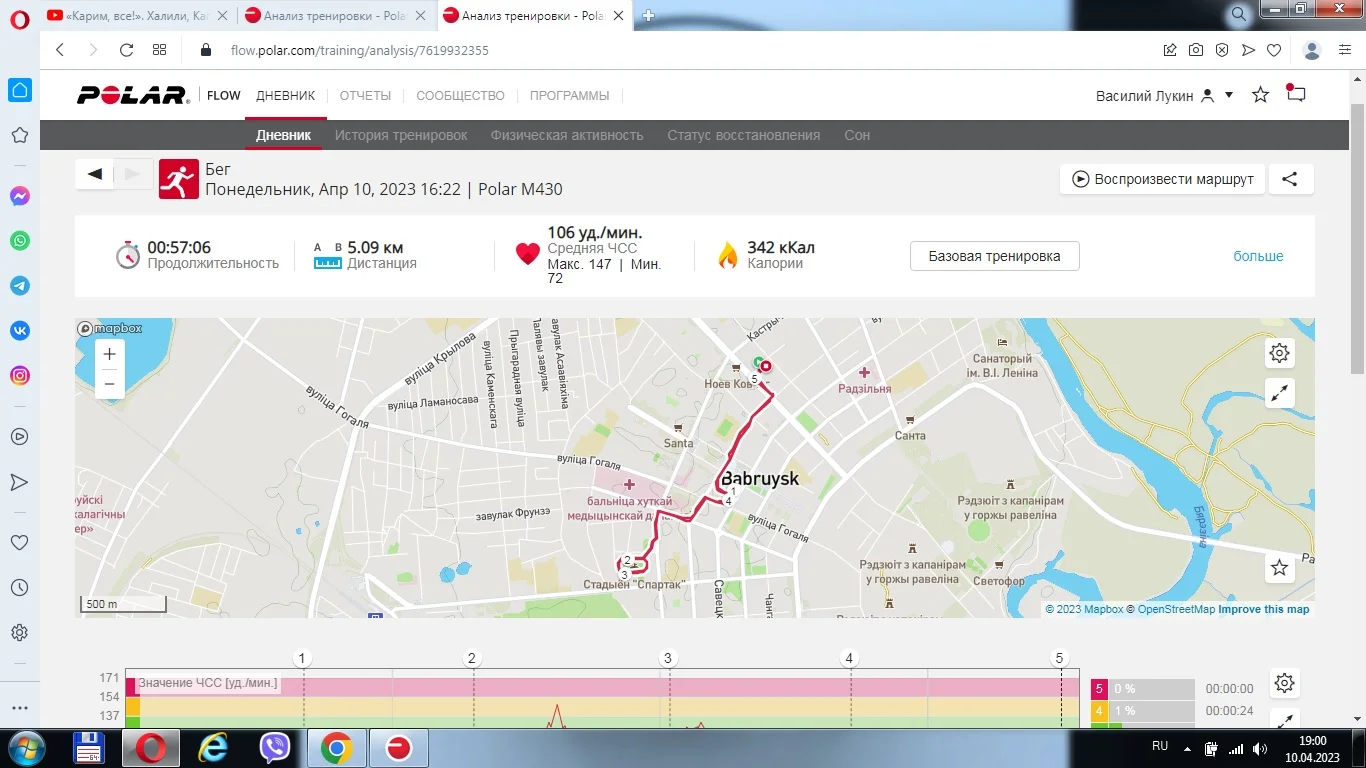Open Google Chrome from the taskbar
The width and height of the screenshot is (1366, 768).
click(x=336, y=748)
